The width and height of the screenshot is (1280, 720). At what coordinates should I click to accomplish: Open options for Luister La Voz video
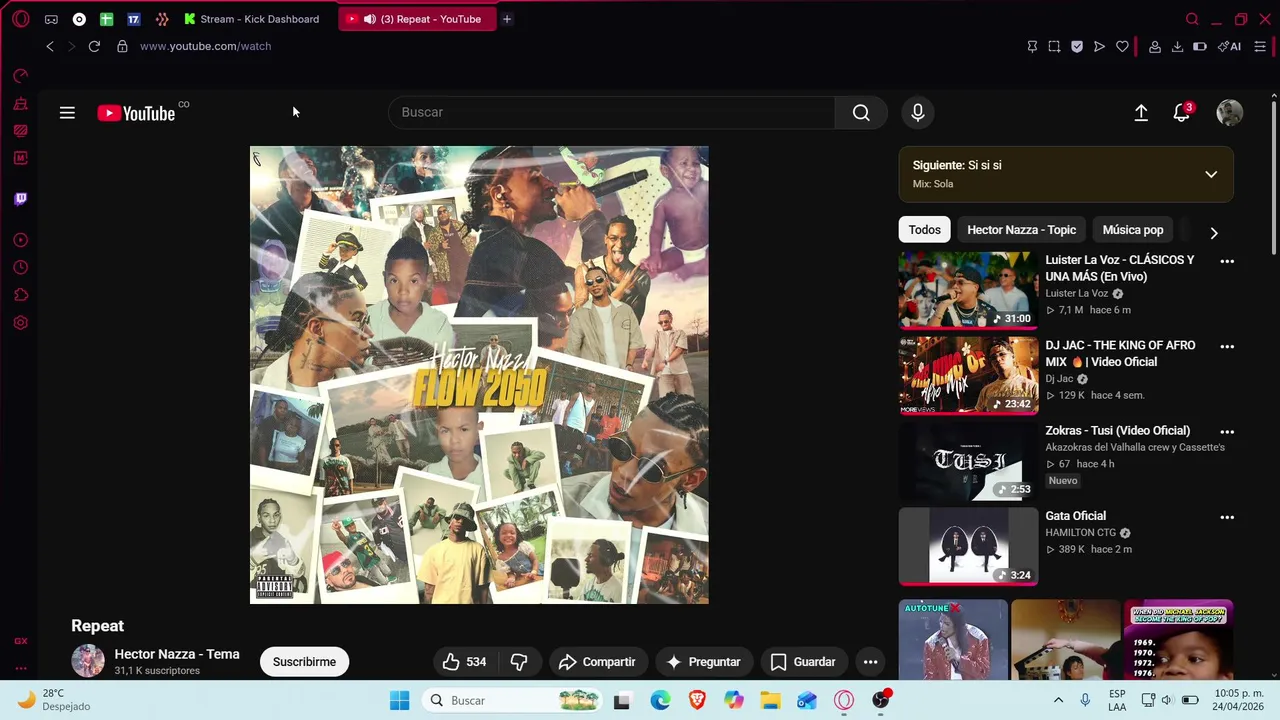[x=1227, y=261]
